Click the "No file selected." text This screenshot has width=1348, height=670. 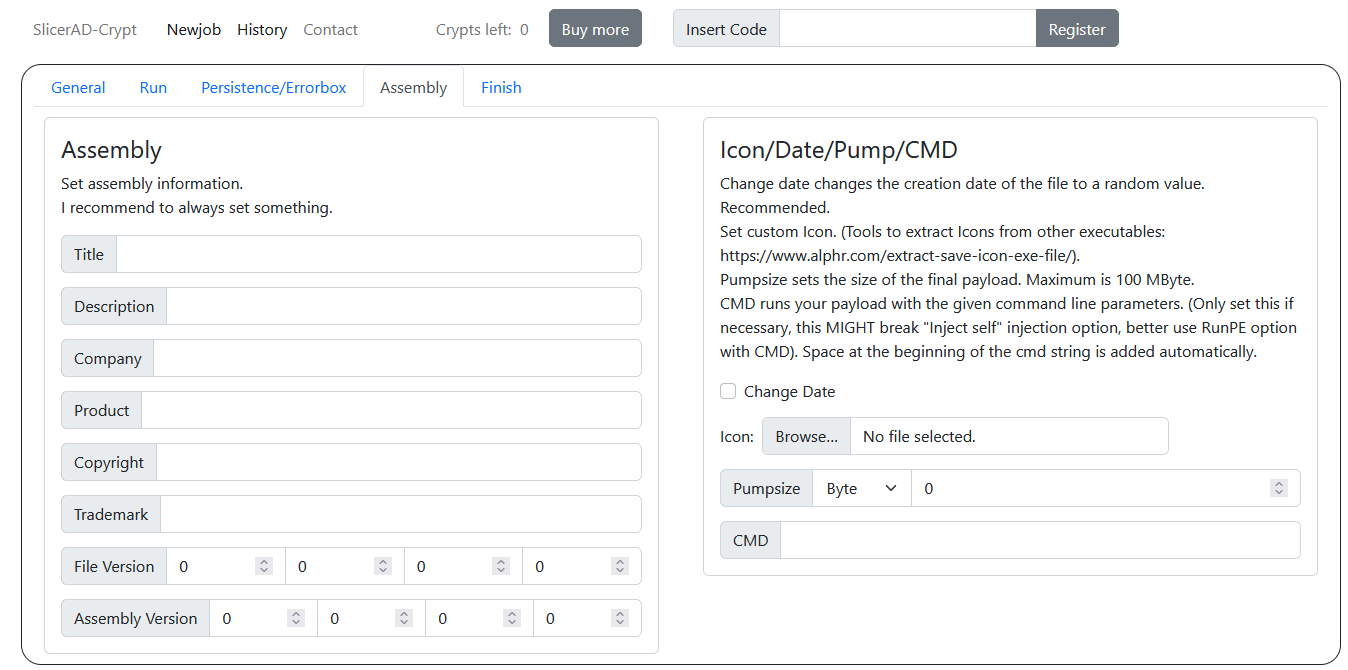click(919, 436)
